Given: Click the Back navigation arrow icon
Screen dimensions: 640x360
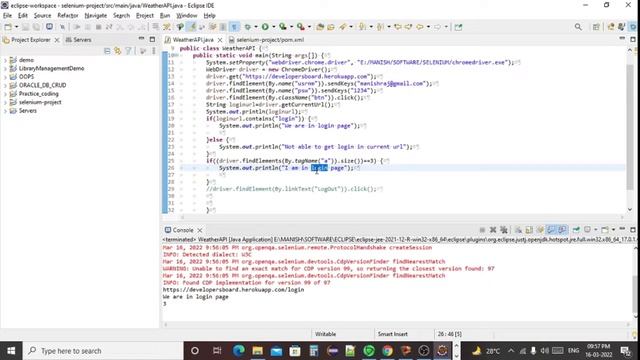Looking at the screenshot, I should (420, 27).
